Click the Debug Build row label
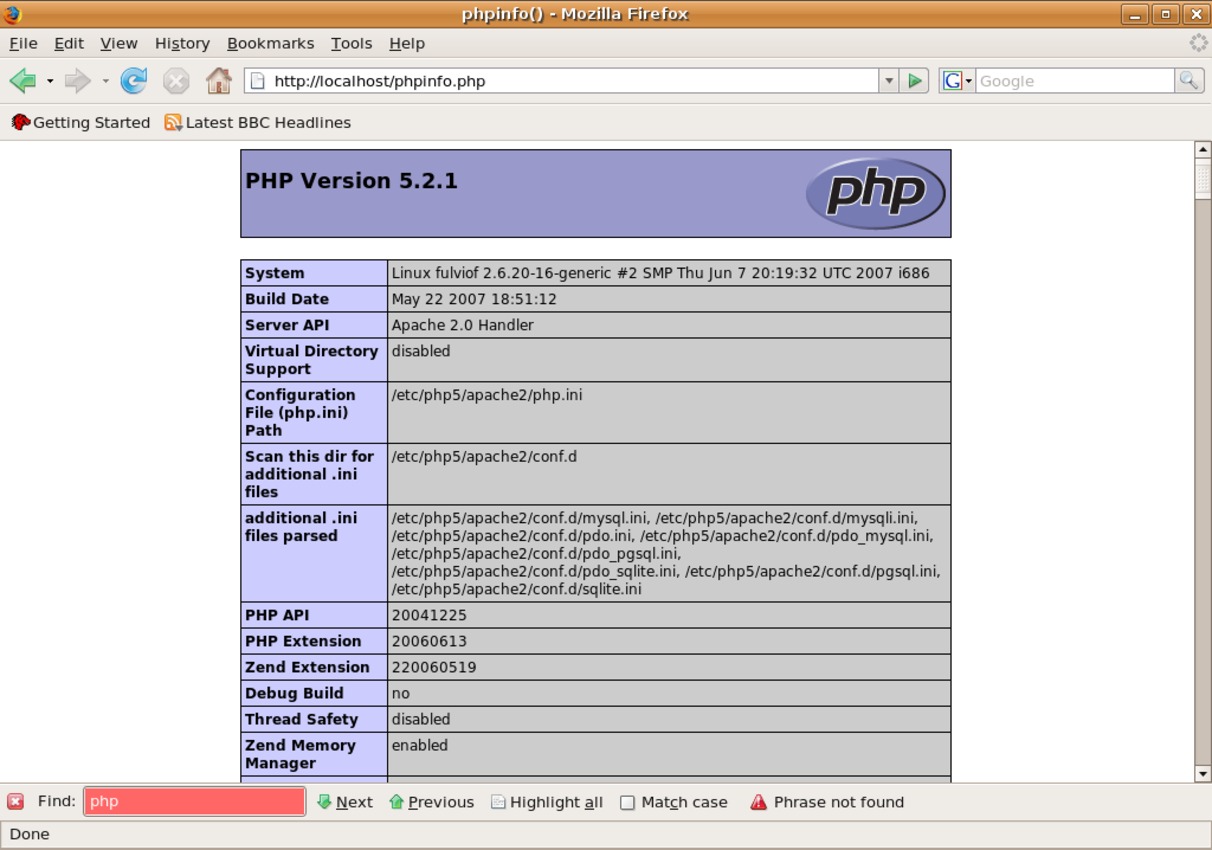 pos(294,693)
